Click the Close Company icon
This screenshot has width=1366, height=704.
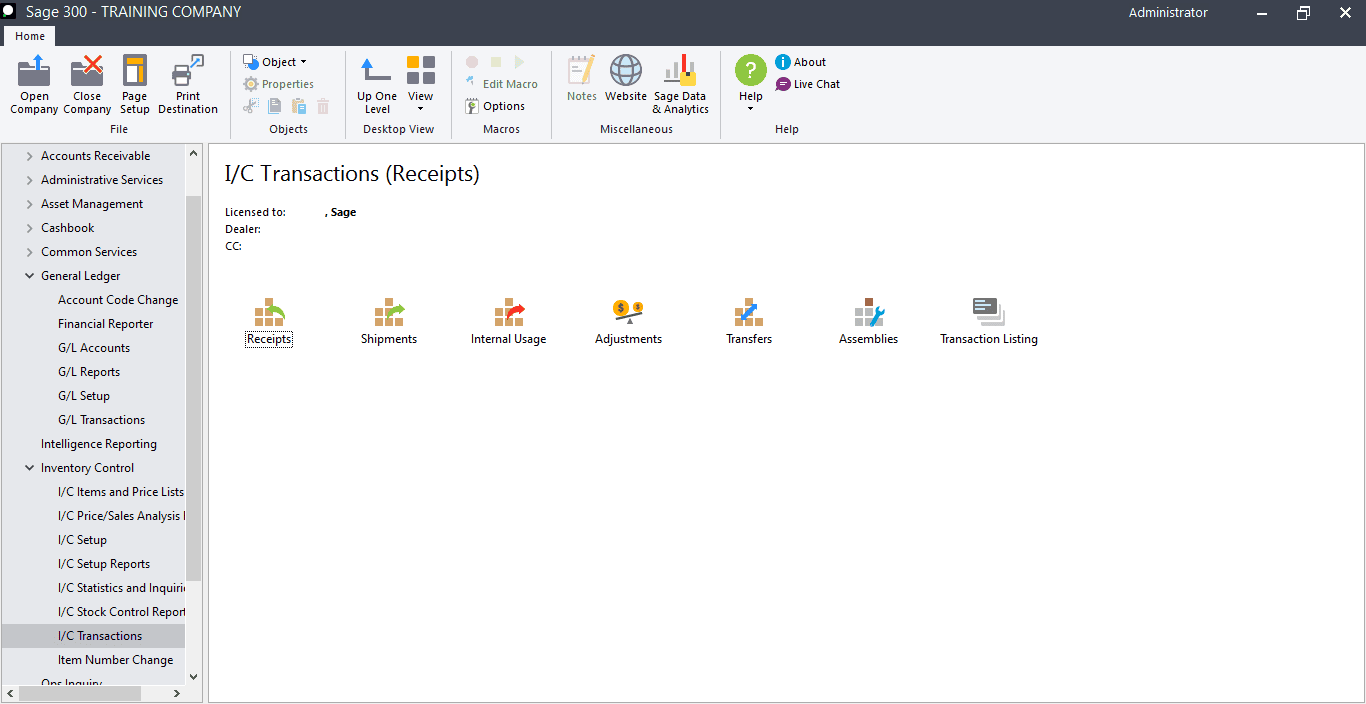[87, 85]
